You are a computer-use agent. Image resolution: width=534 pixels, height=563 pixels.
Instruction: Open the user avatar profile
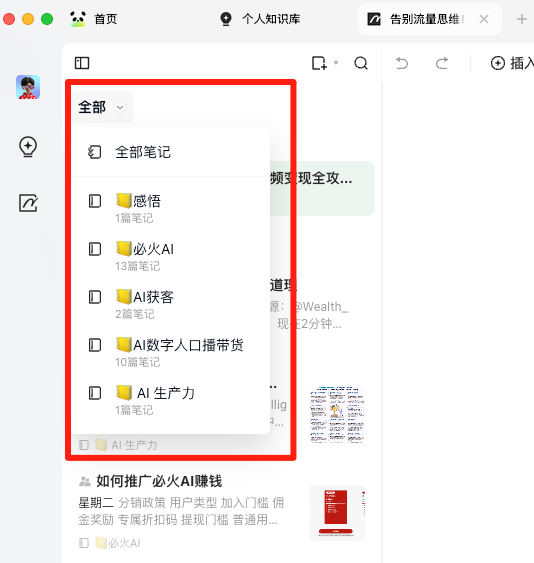(x=28, y=87)
